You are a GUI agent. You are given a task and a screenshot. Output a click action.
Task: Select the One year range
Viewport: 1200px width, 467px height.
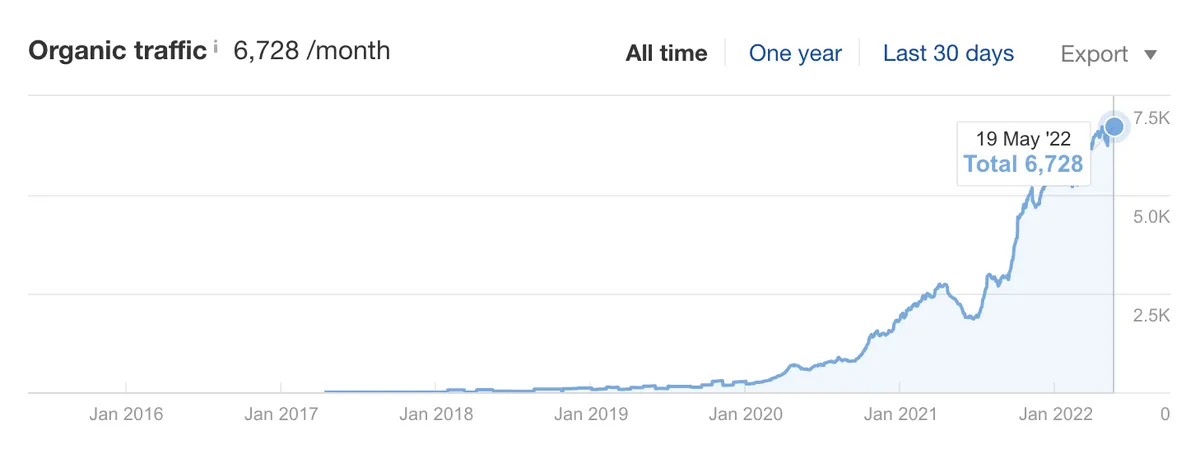(x=795, y=54)
